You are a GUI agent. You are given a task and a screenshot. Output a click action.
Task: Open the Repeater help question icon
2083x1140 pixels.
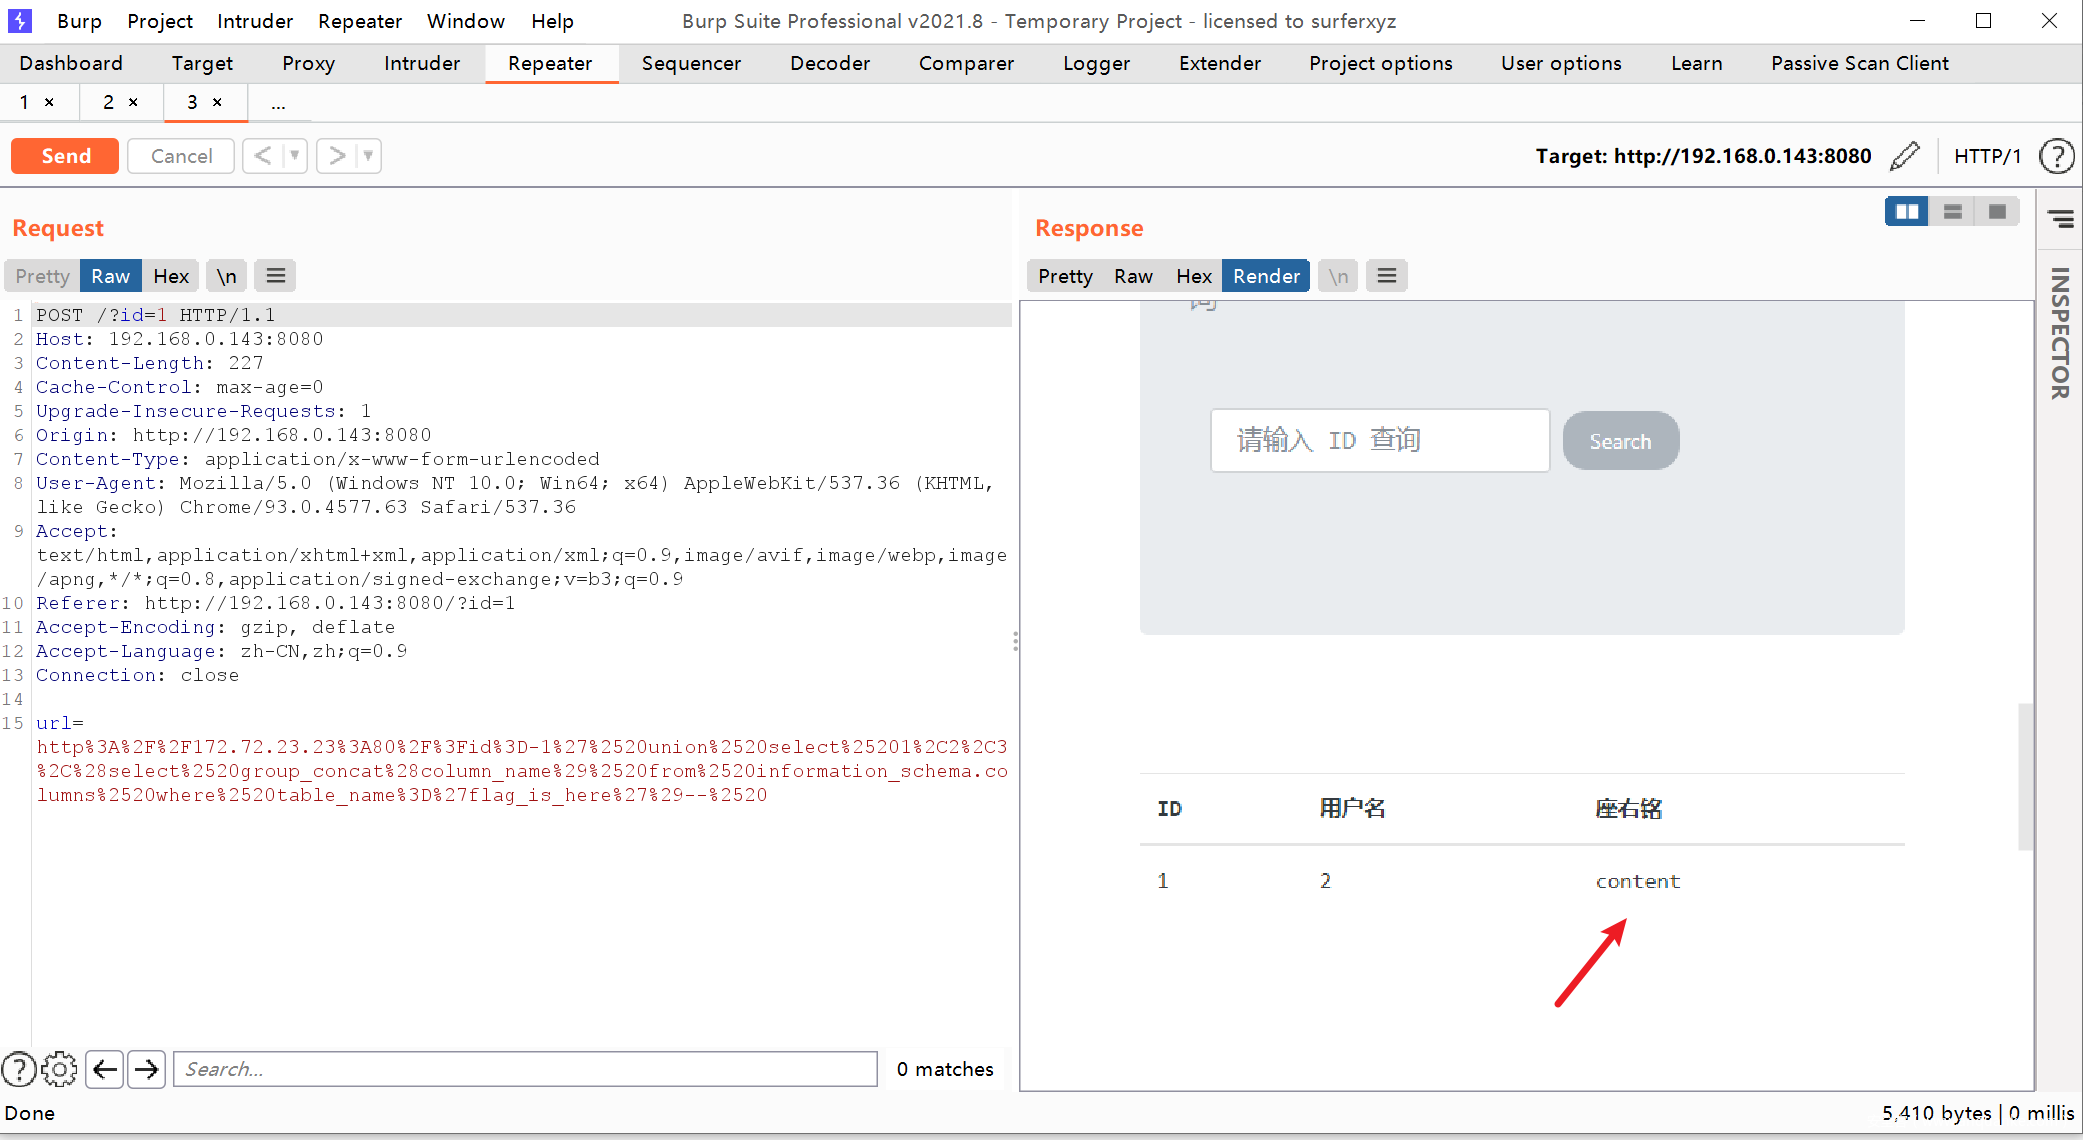pos(2056,156)
